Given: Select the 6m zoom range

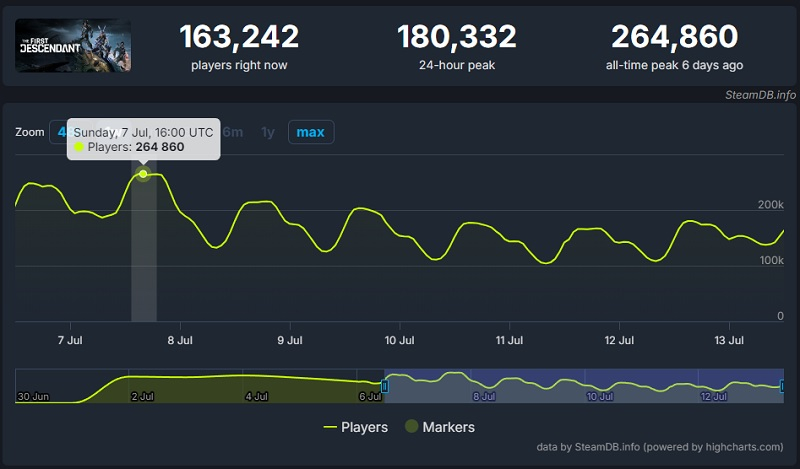Looking at the screenshot, I should [233, 132].
